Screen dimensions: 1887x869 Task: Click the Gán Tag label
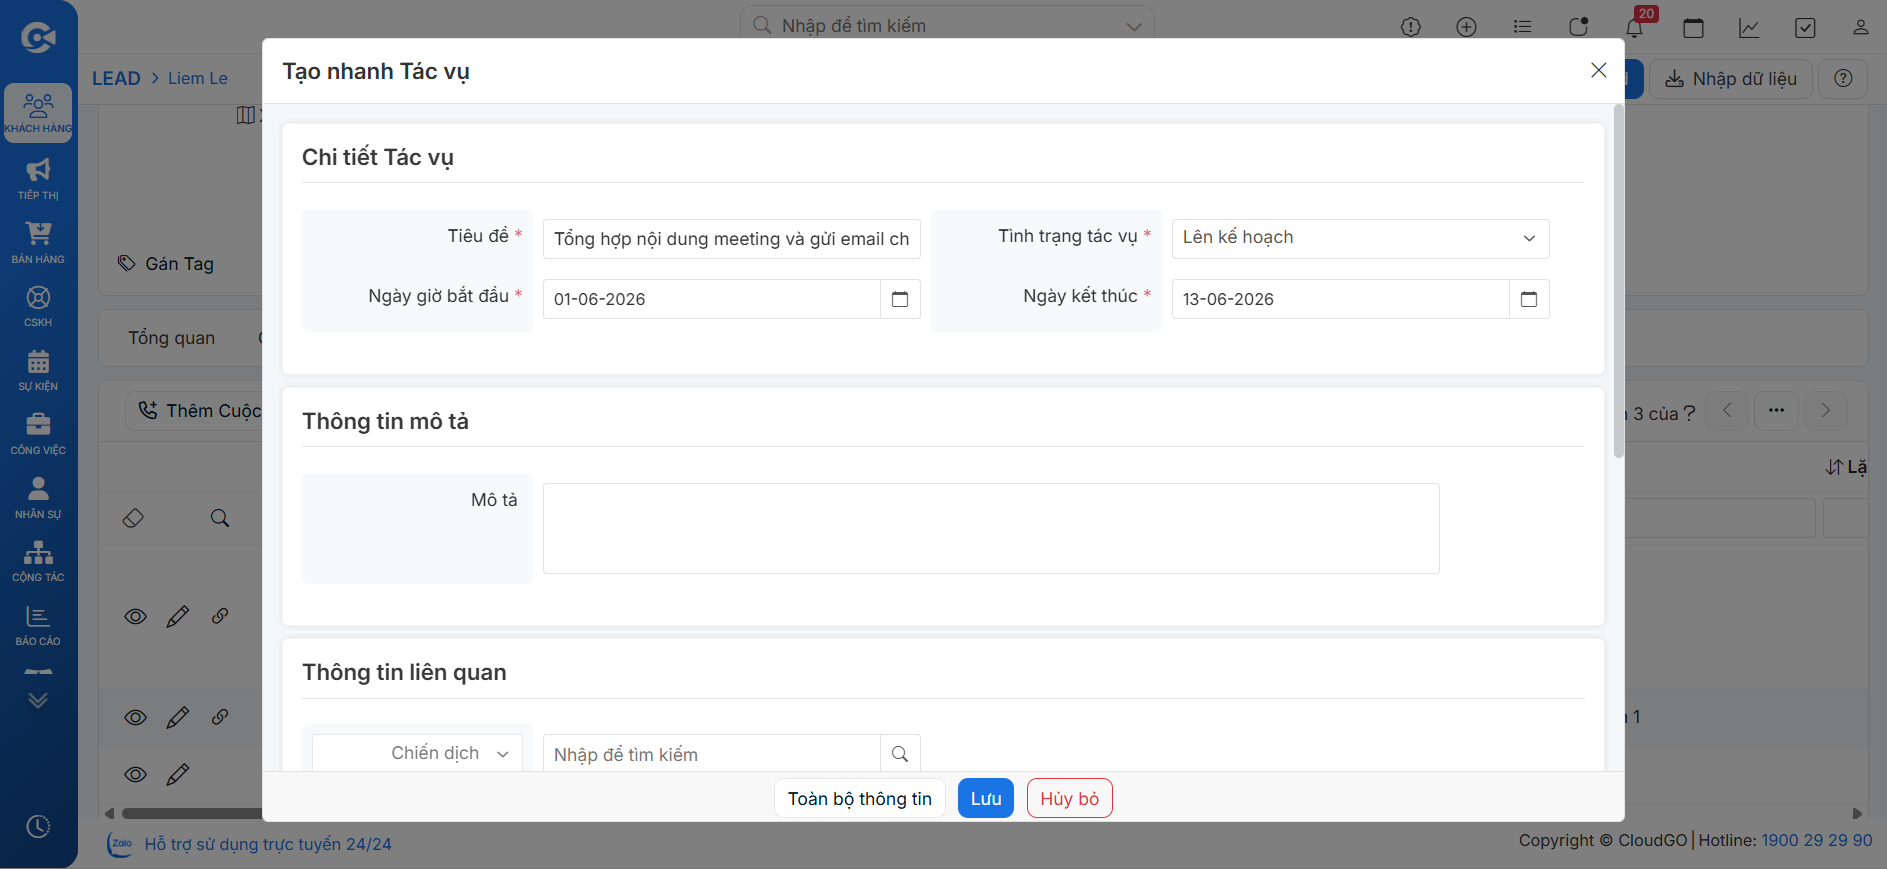(x=179, y=264)
